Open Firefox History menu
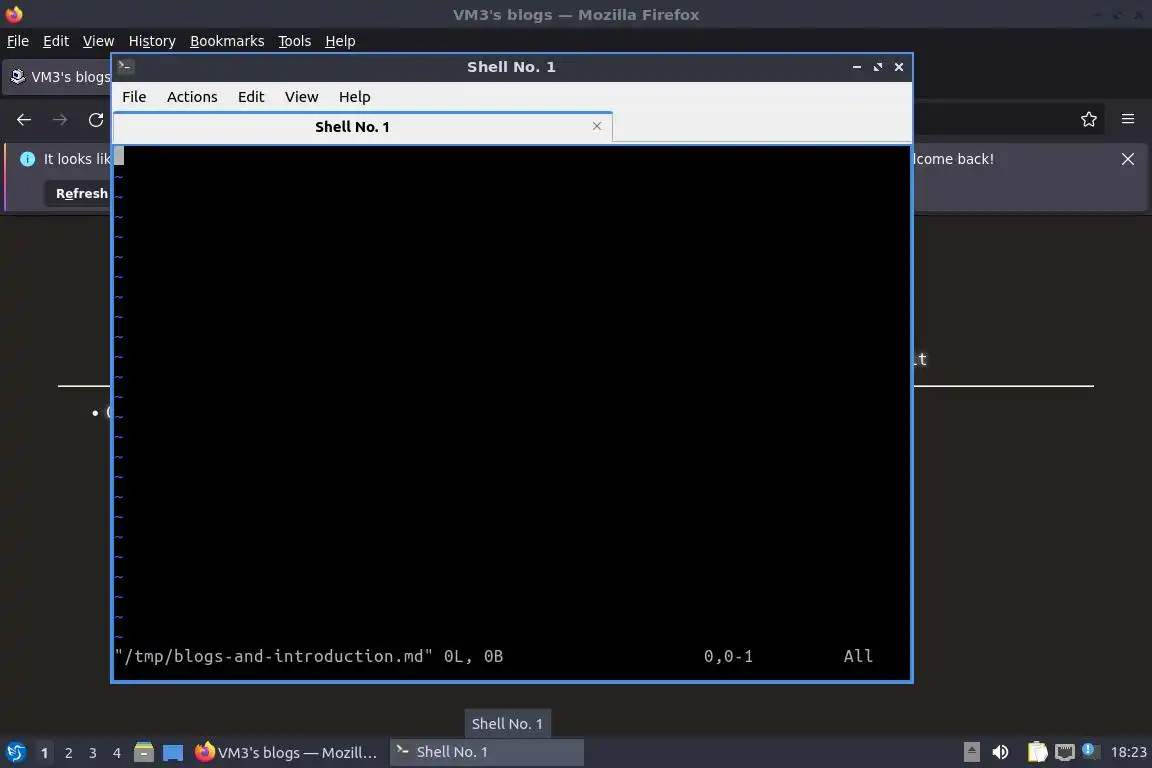Screen dimensions: 1152x768 pos(152,41)
